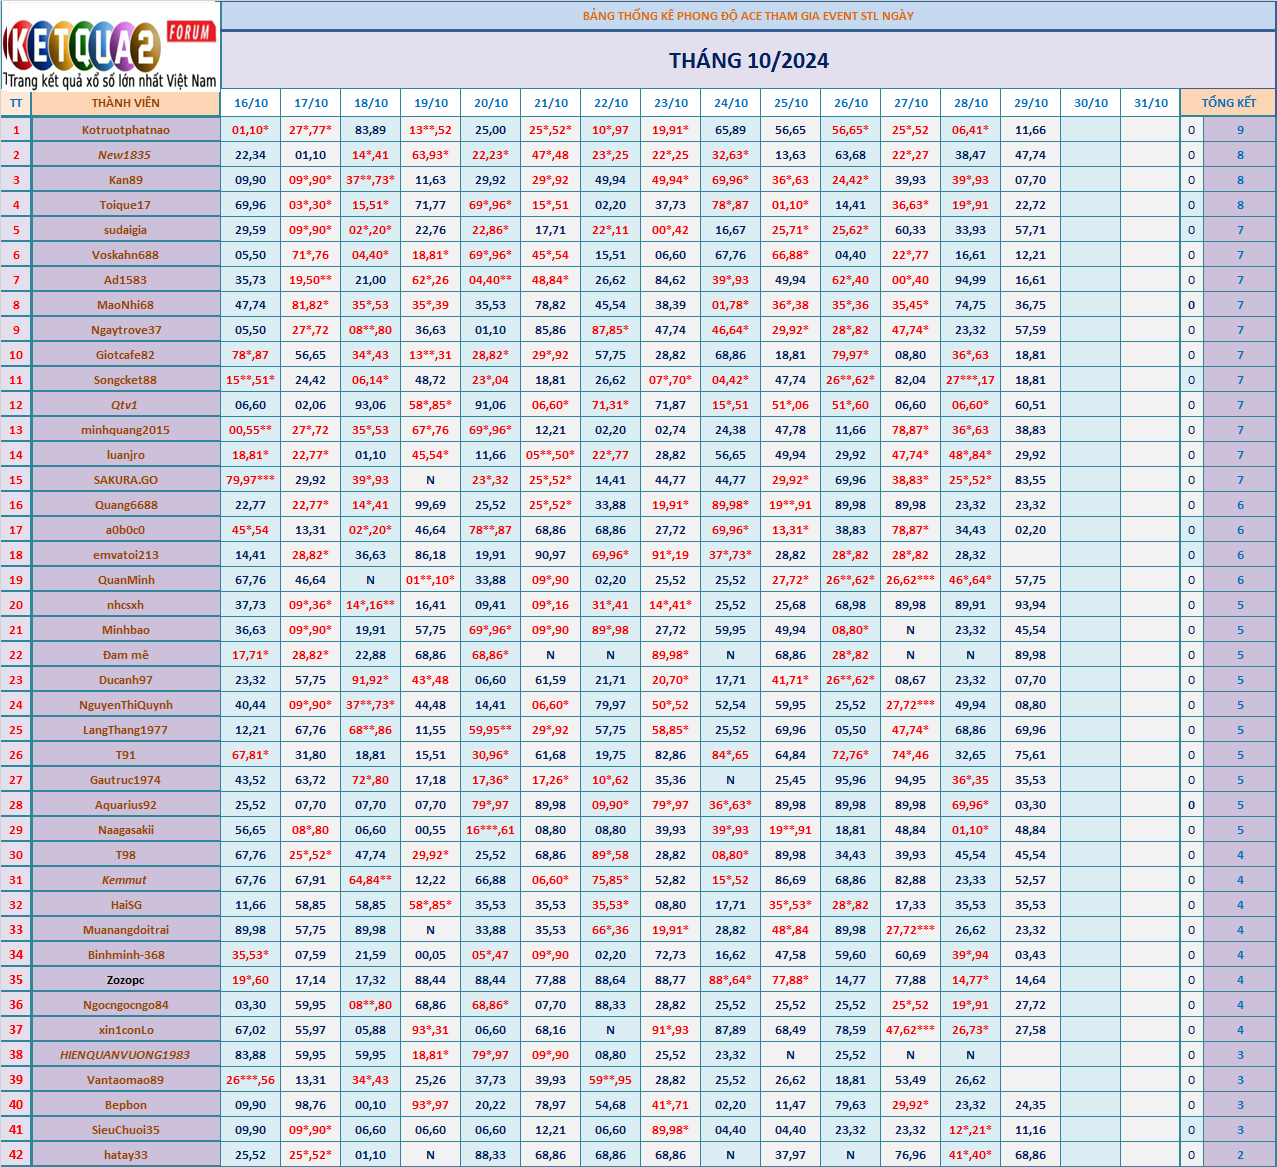The height and width of the screenshot is (1167, 1277).
Task: Select Zozopc's 24/10 cell 88*,64*
Action: [731, 980]
